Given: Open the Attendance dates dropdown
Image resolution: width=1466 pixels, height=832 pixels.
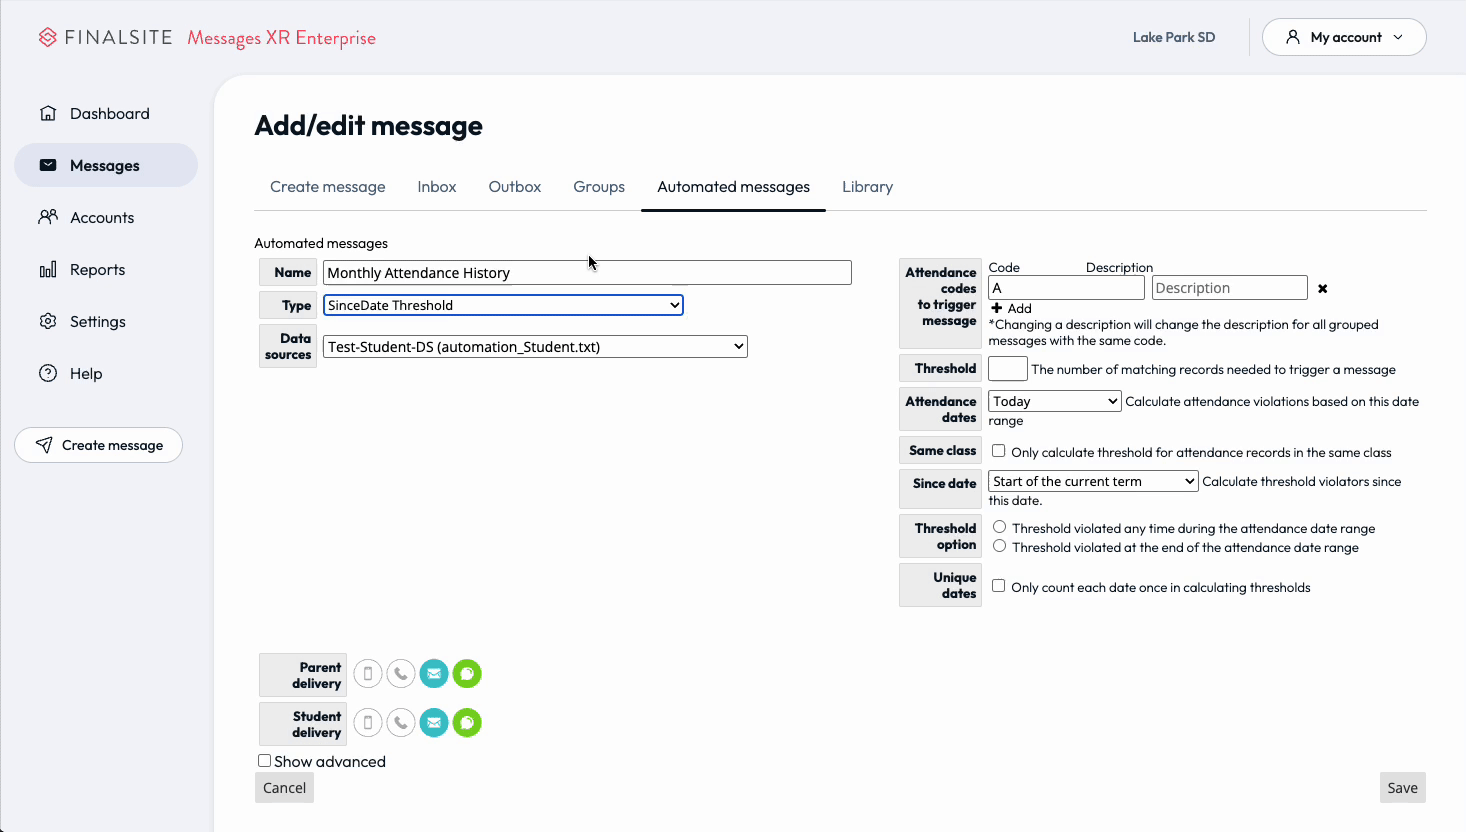Looking at the screenshot, I should click(x=1054, y=400).
